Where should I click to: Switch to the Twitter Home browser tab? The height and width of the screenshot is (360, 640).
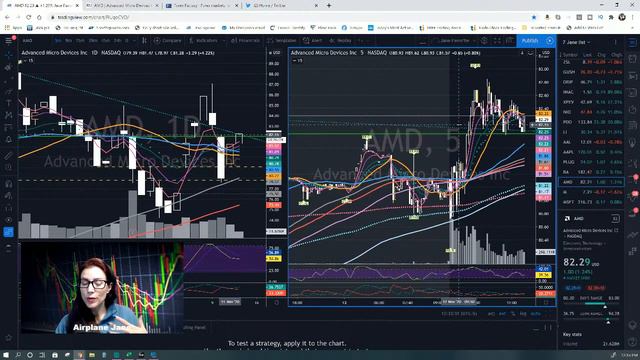click(x=280, y=6)
